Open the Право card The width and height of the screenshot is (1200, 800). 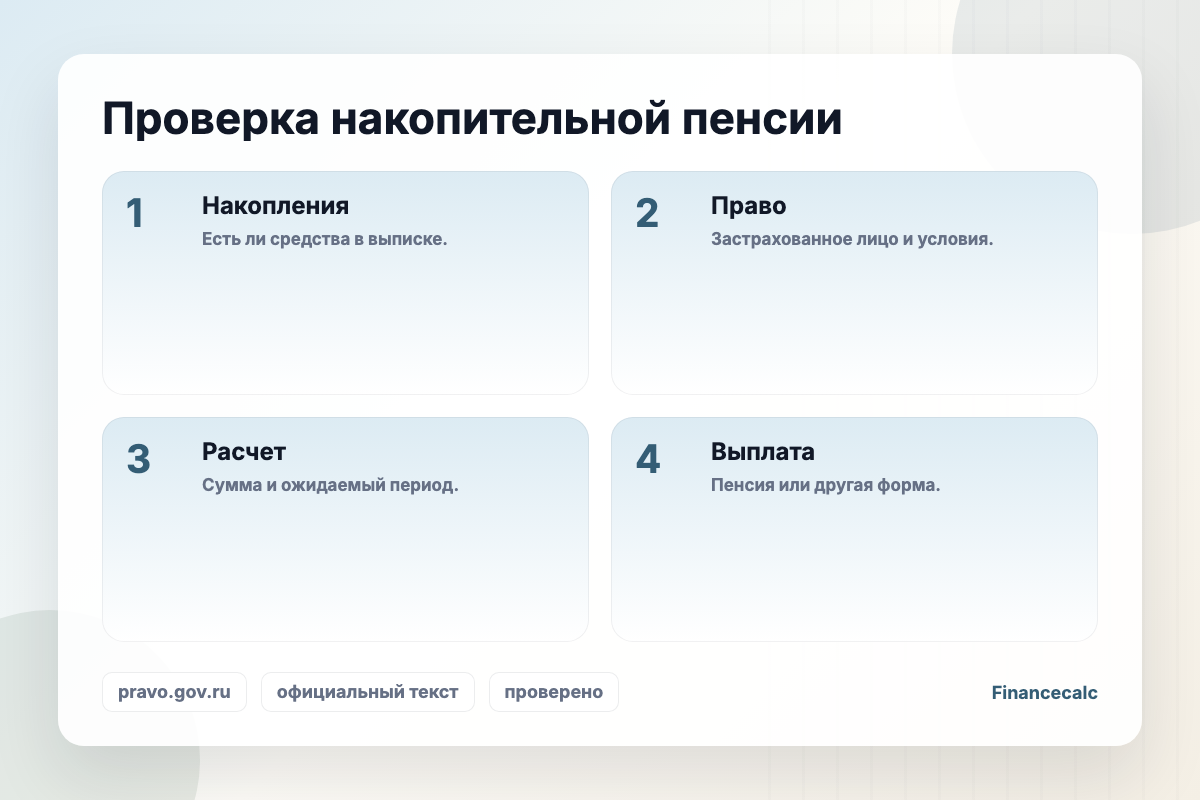click(854, 283)
